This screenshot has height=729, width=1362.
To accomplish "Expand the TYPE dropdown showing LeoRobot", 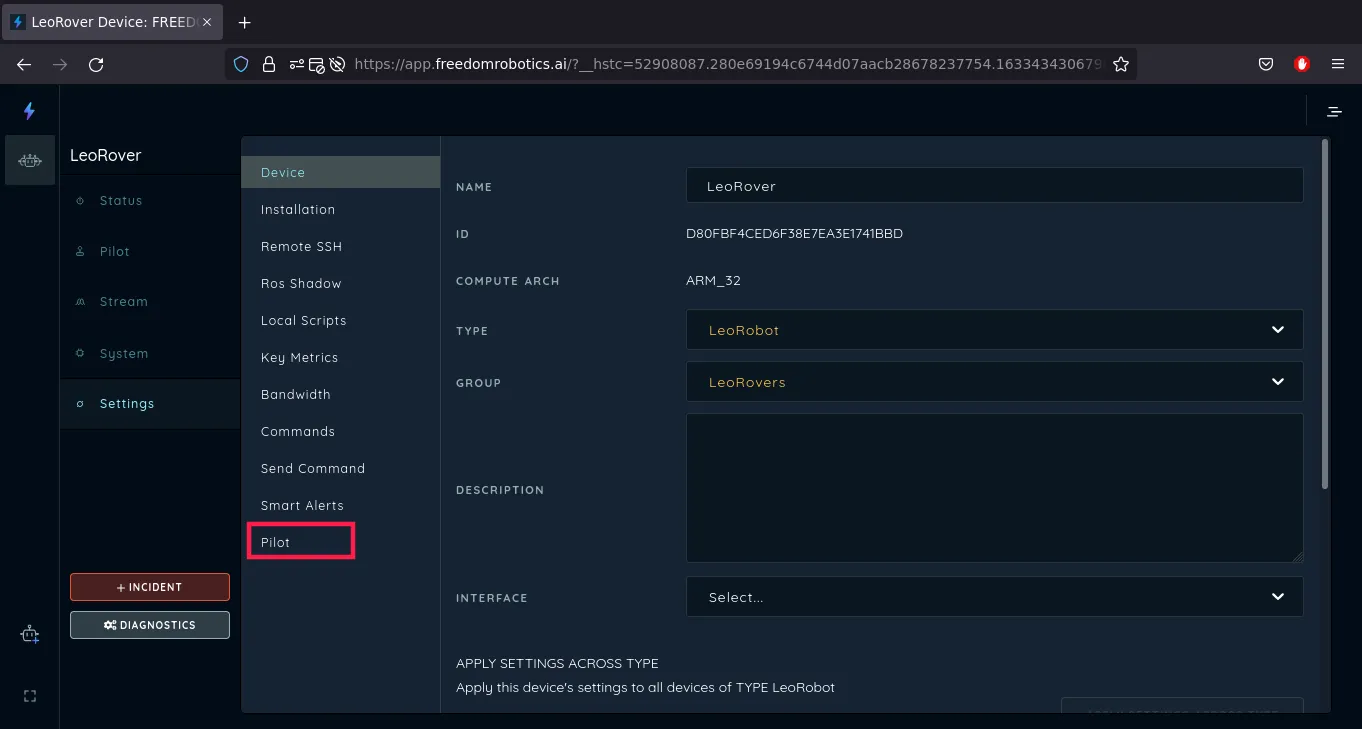I will [994, 330].
